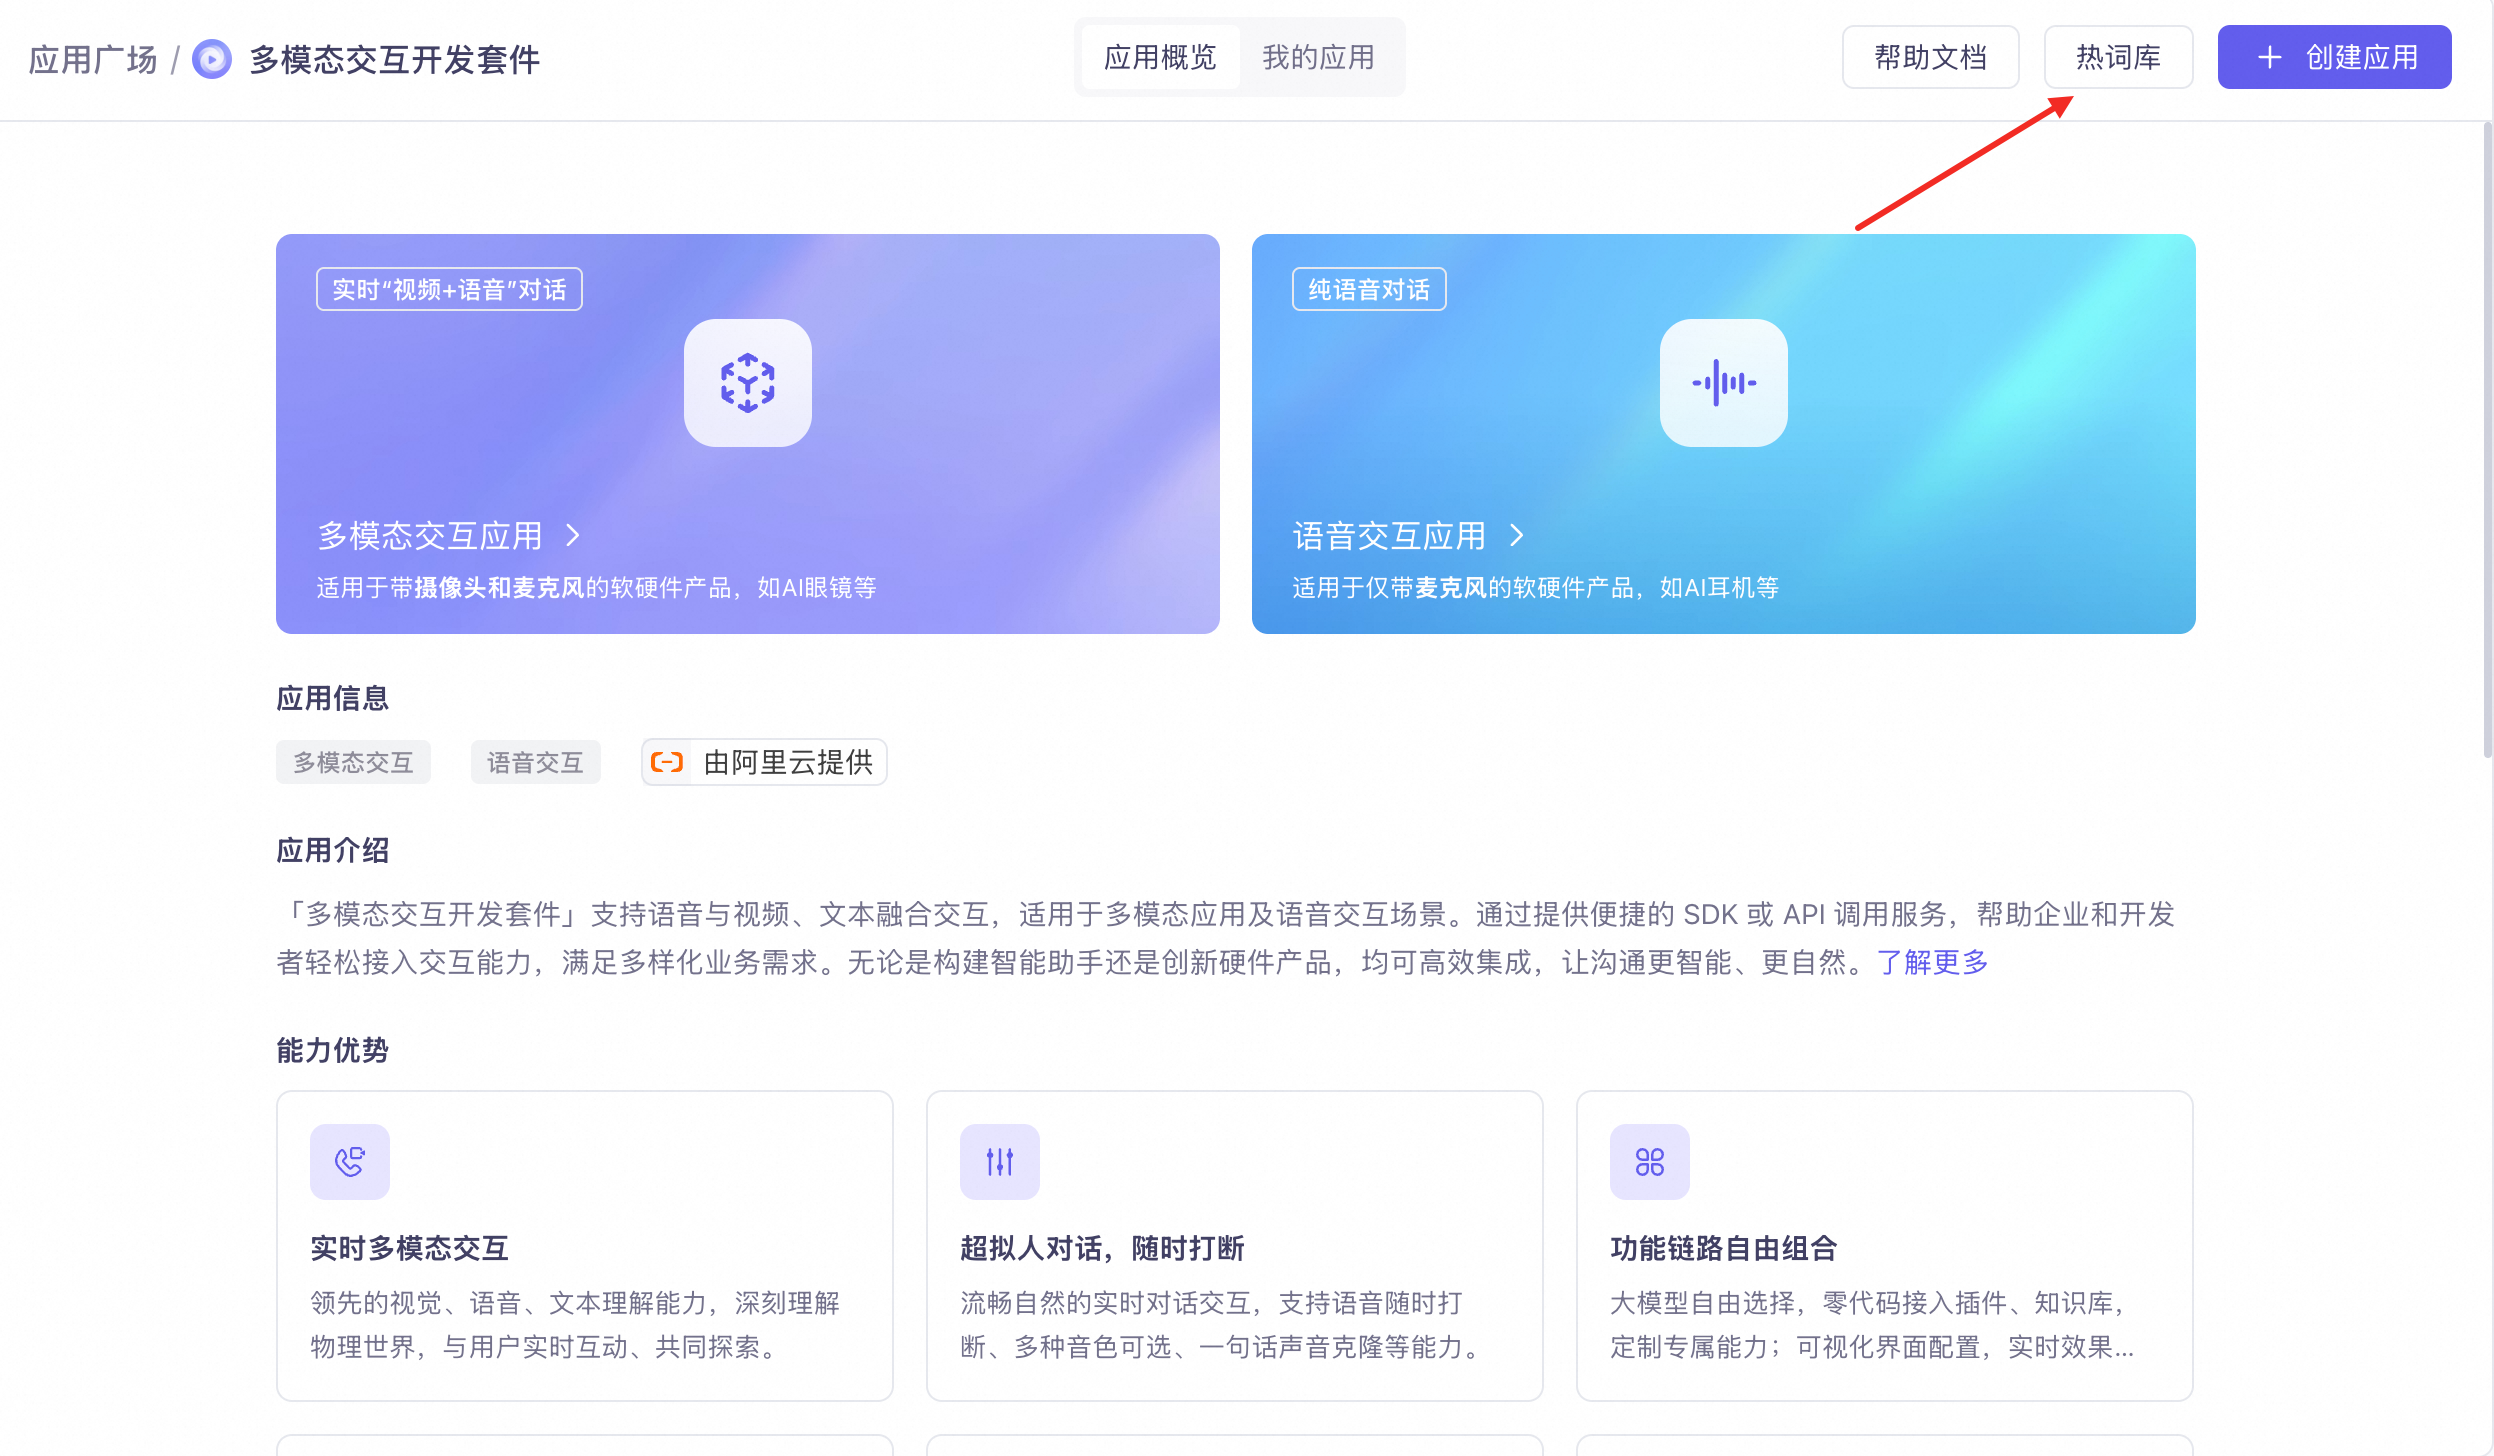Open the chevron next to 语音交互应用
2494x1456 pixels.
click(1517, 536)
